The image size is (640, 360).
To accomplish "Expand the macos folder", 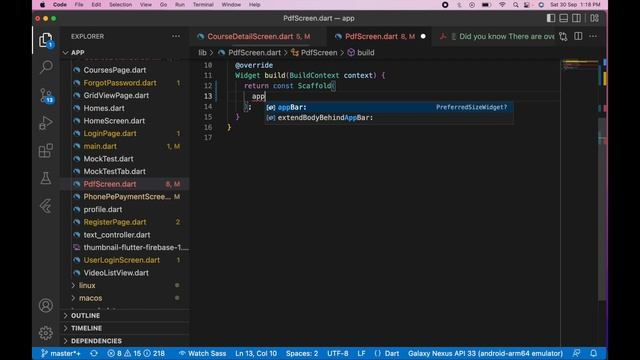I will (124, 298).
